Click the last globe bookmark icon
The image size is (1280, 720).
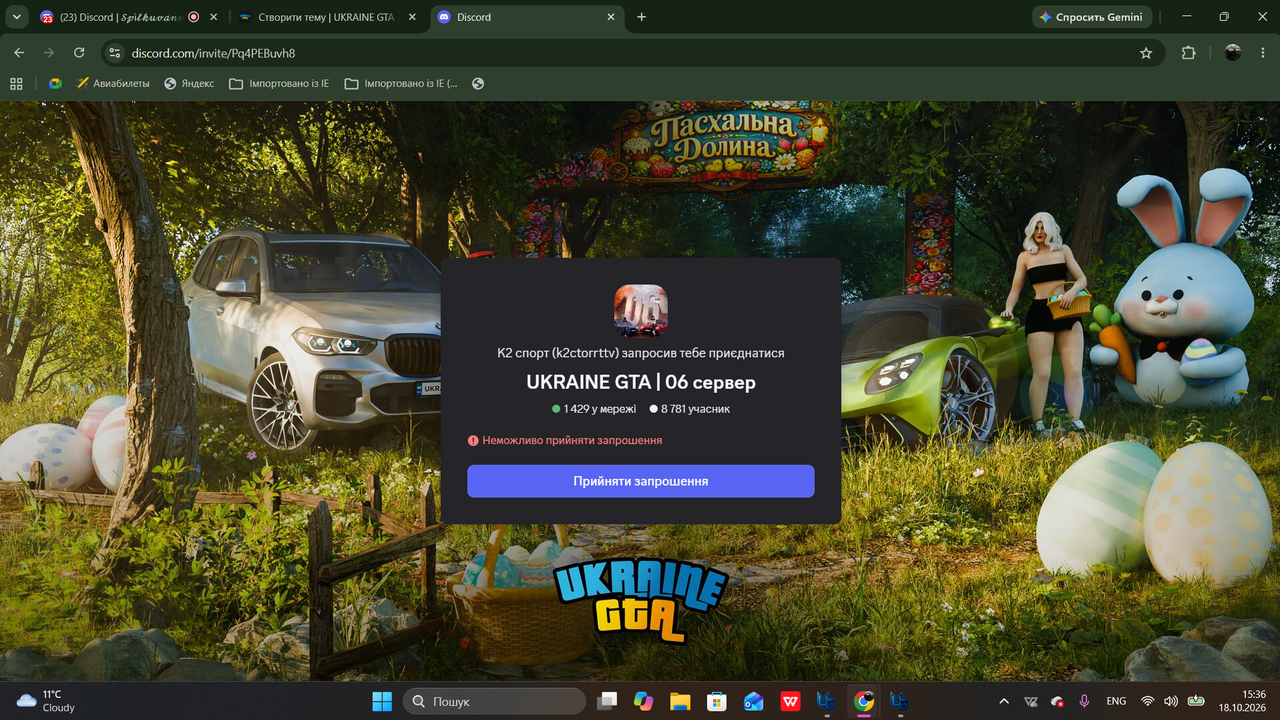478,84
